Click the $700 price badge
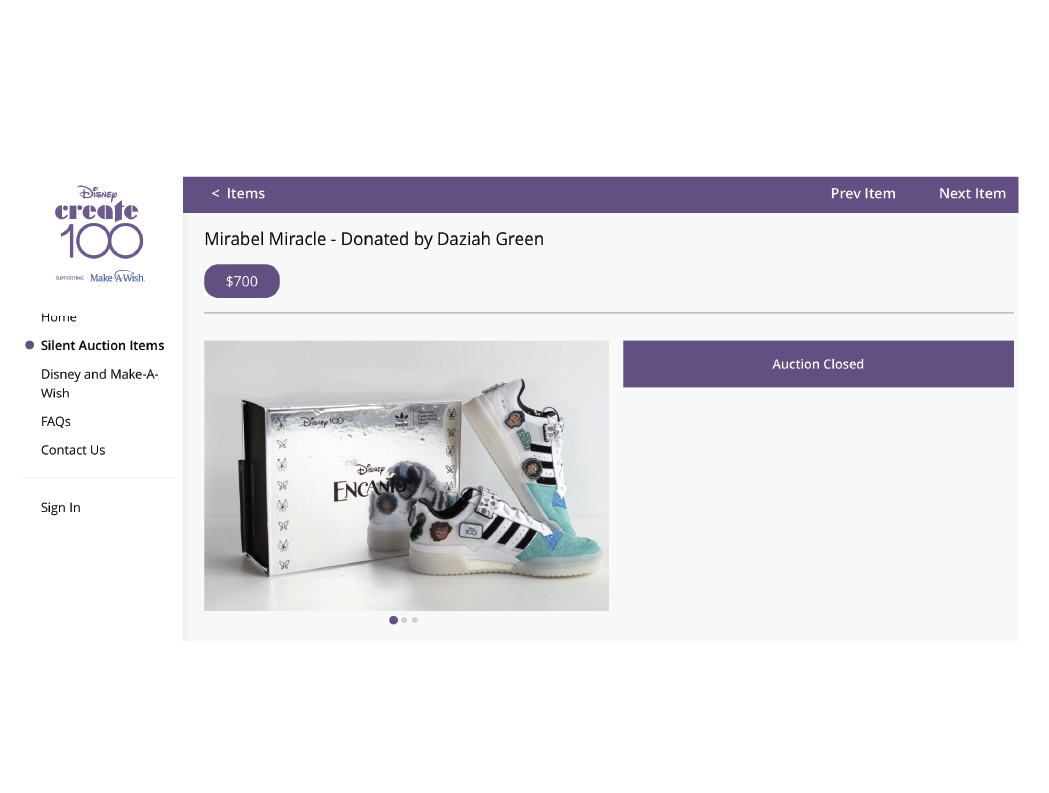Screen dimensions: 1049x793 point(242,281)
